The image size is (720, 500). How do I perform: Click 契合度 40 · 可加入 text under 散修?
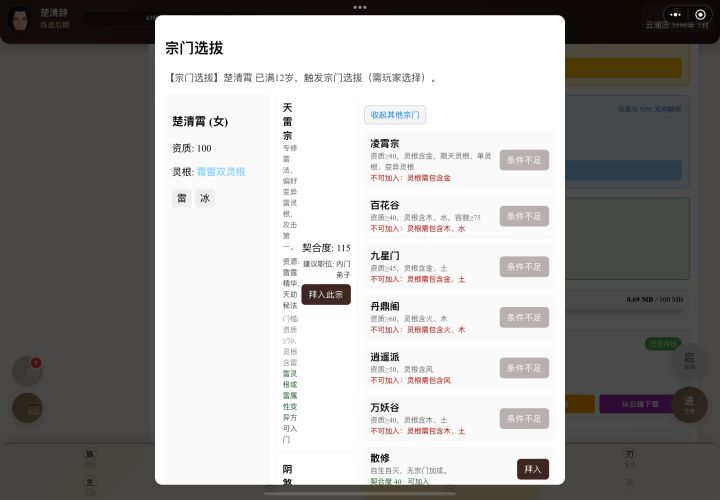coord(399,481)
